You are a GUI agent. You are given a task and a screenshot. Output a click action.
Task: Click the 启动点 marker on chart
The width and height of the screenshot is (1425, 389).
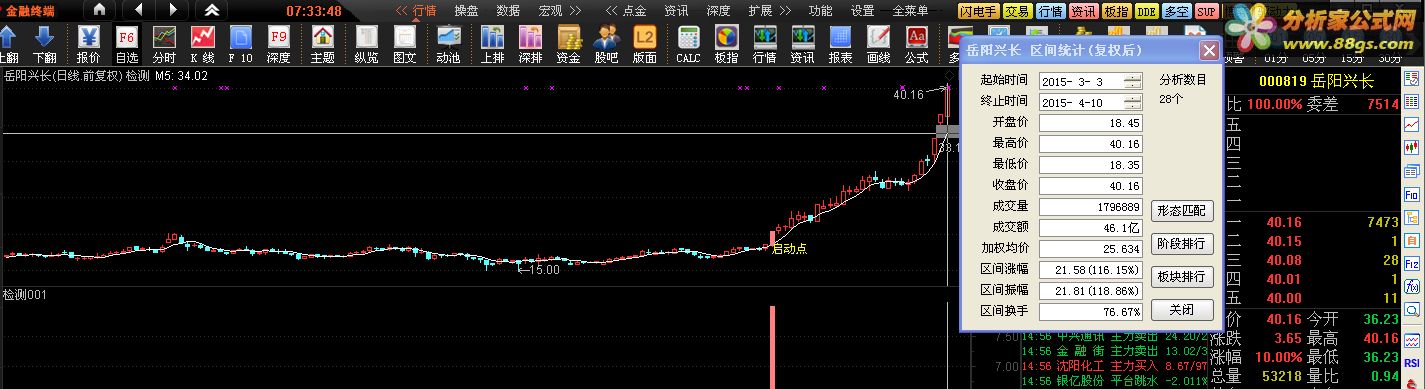789,249
